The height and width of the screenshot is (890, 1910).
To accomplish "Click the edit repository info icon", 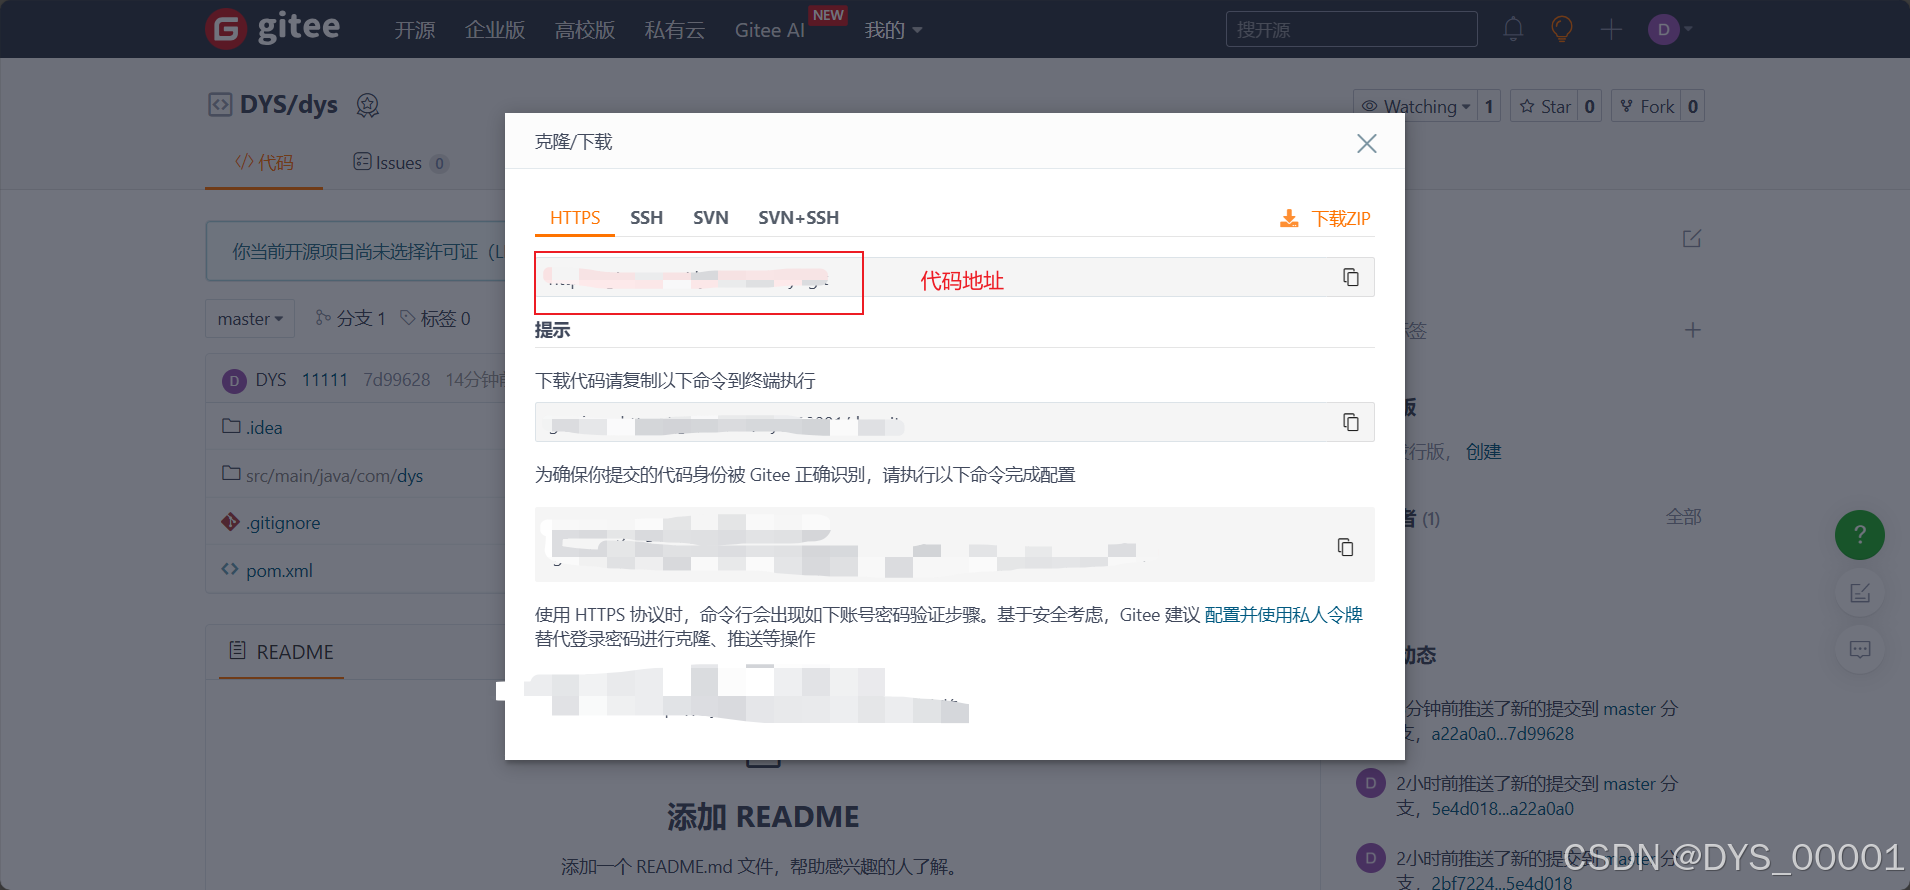I will (x=1692, y=238).
